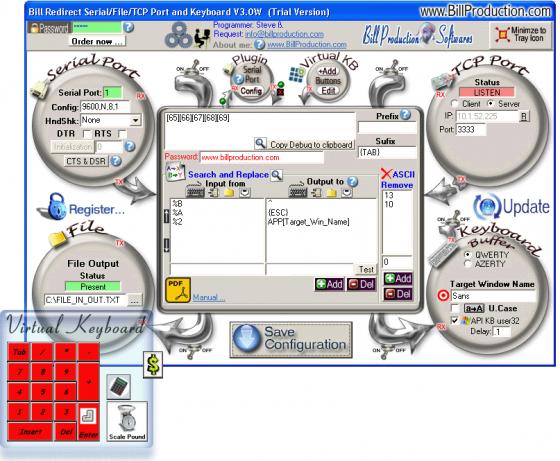Click Minimize to Tray Icon button
The image size is (560, 461).
(x=521, y=35)
